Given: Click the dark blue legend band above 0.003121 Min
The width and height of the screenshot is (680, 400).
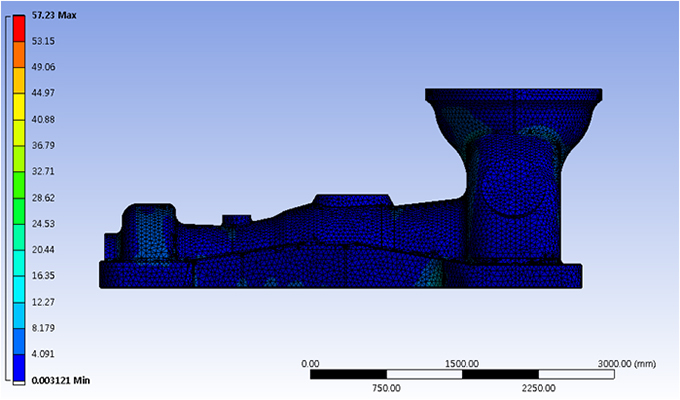Looking at the screenshot, I should click(x=19, y=368).
